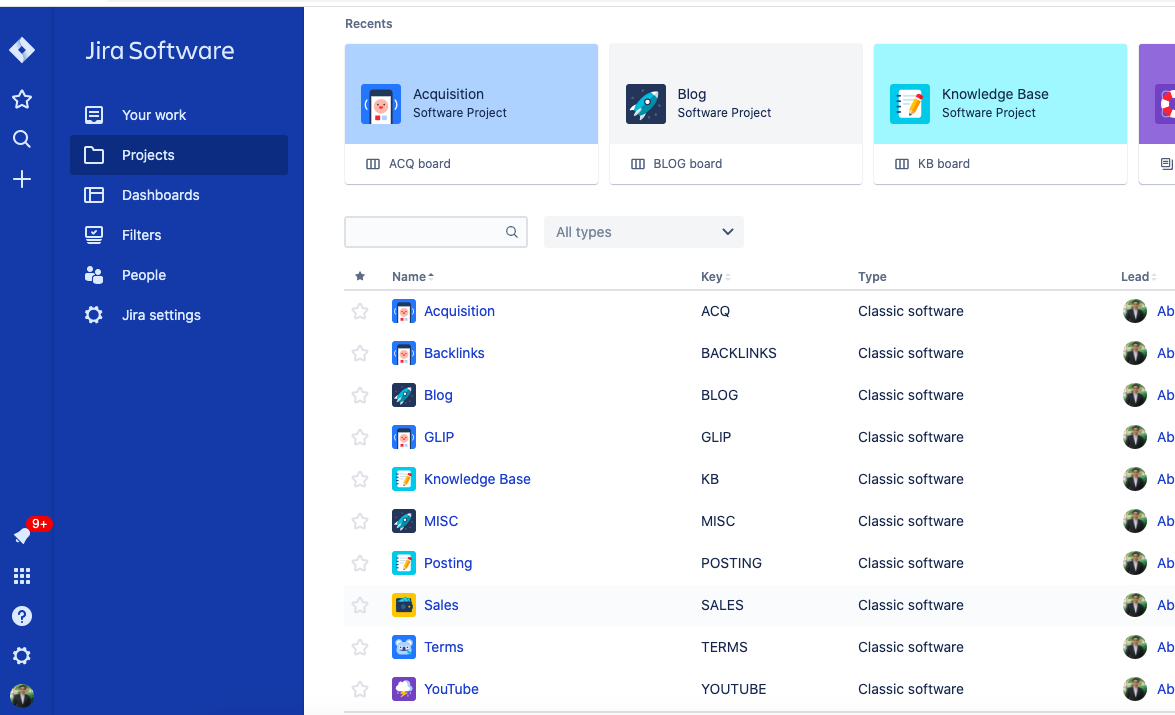Star the Blog project in the list
1175x715 pixels.
pos(360,395)
